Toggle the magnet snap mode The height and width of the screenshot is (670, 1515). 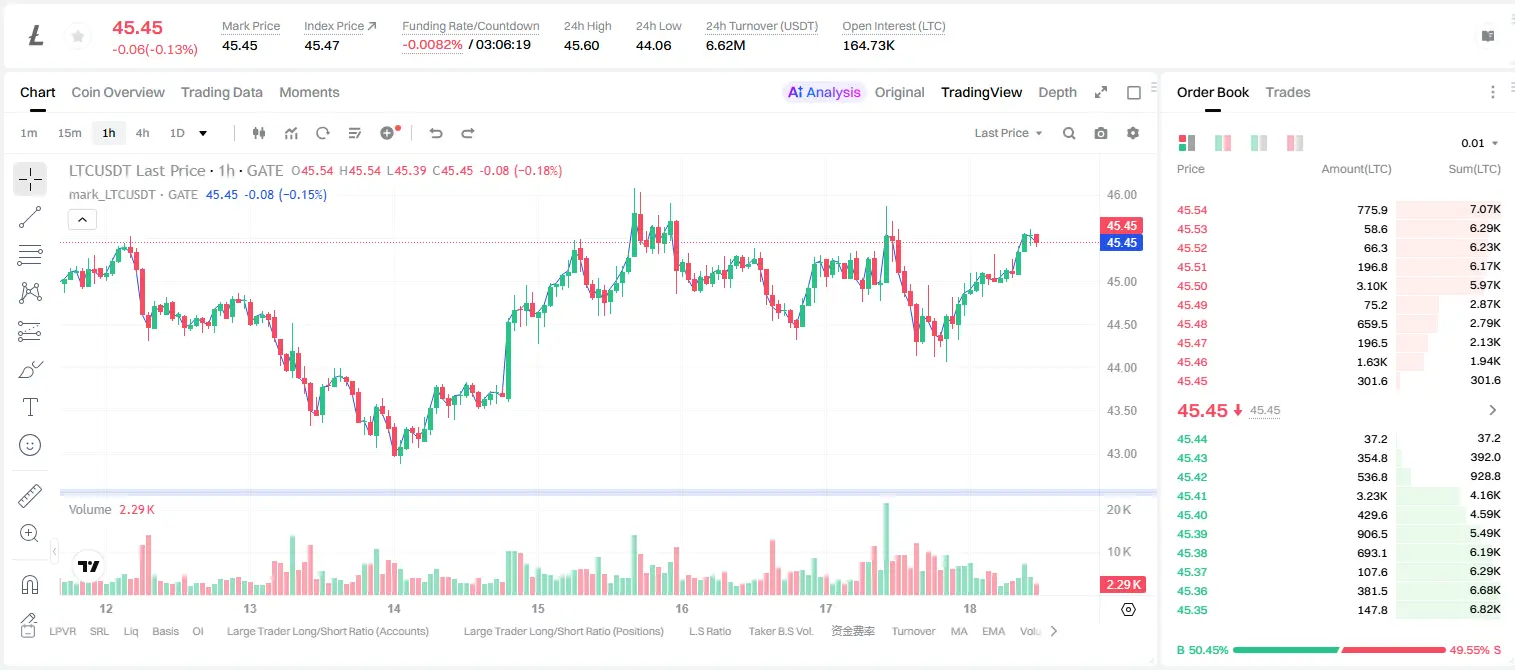click(x=30, y=584)
